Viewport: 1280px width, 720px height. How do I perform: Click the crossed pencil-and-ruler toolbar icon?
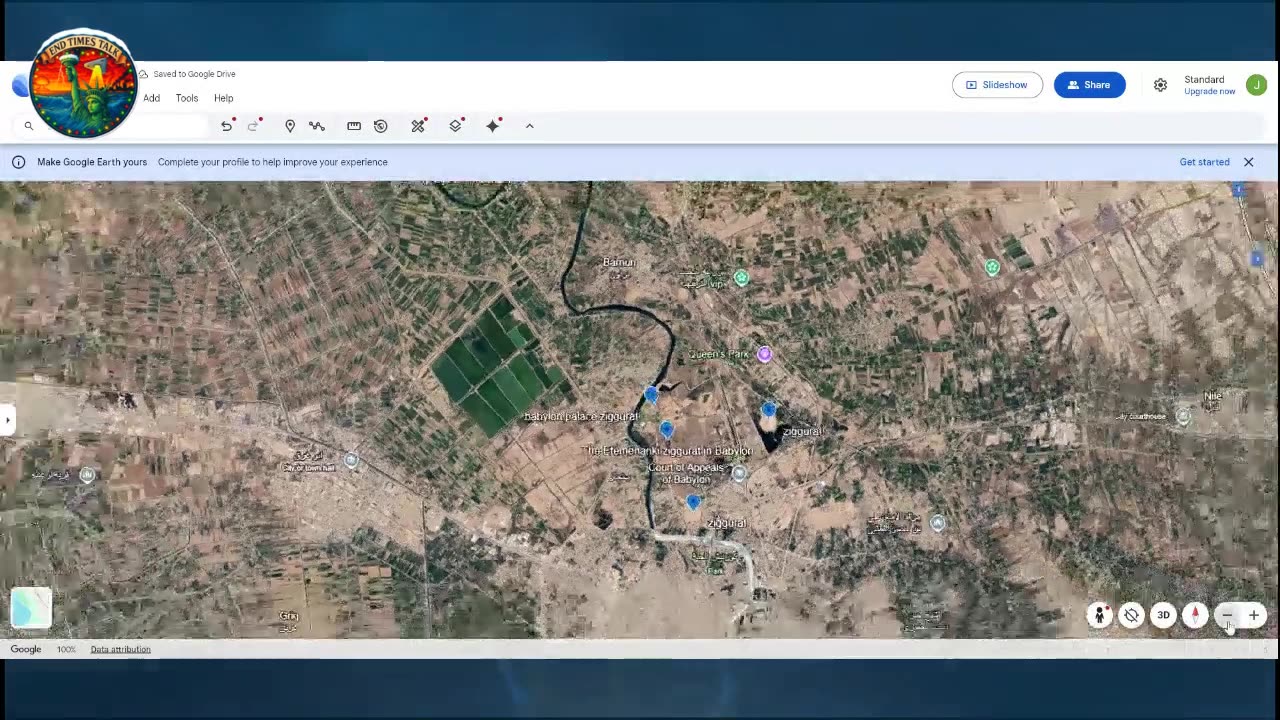[x=418, y=126]
